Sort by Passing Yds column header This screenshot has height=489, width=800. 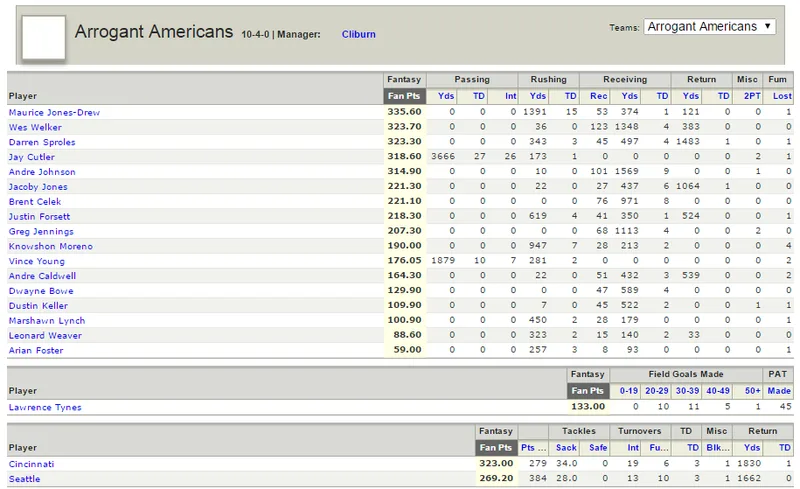[x=446, y=96]
